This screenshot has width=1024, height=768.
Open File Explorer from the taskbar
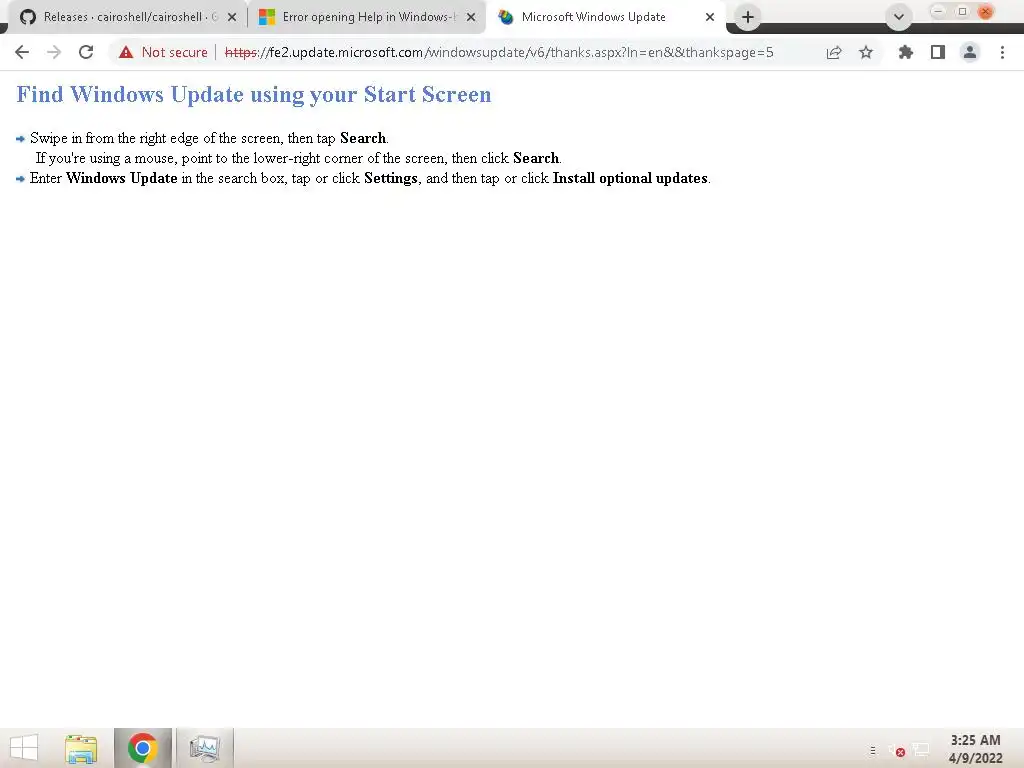(x=81, y=748)
